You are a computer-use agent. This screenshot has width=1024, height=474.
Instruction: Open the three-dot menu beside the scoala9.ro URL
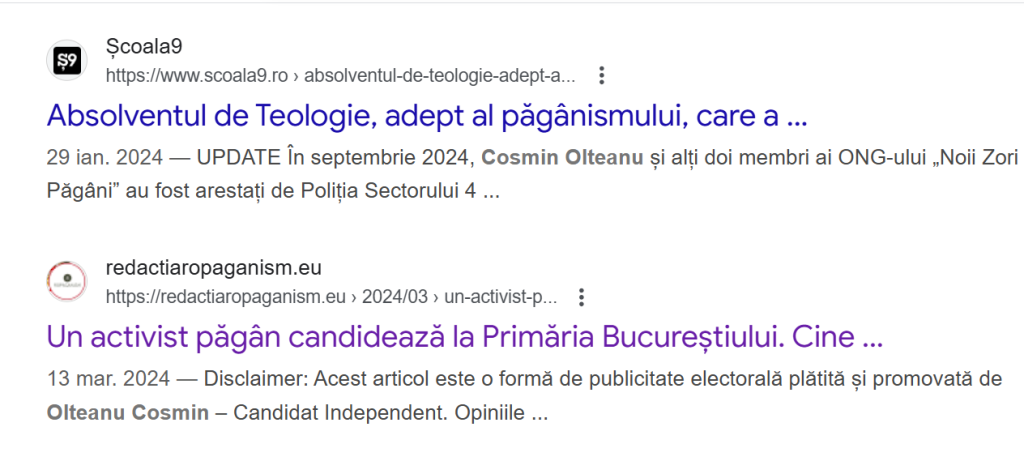(601, 76)
